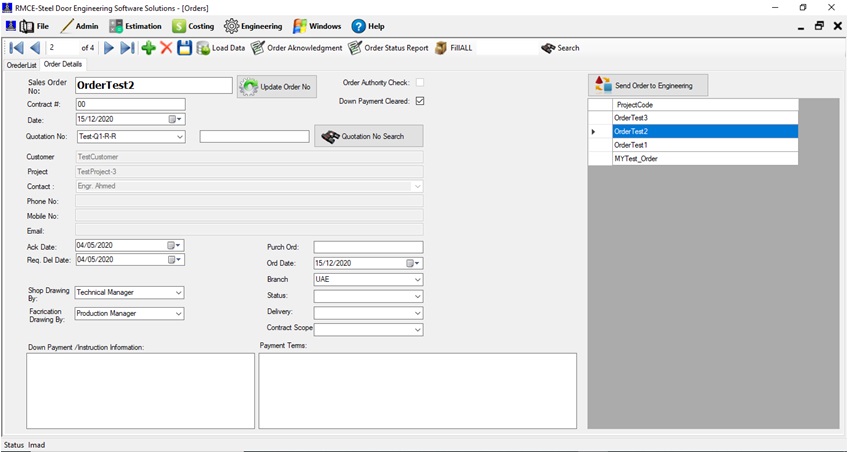This screenshot has height=452, width=848.
Task: Expand the Contact dropdown
Action: 418,186
